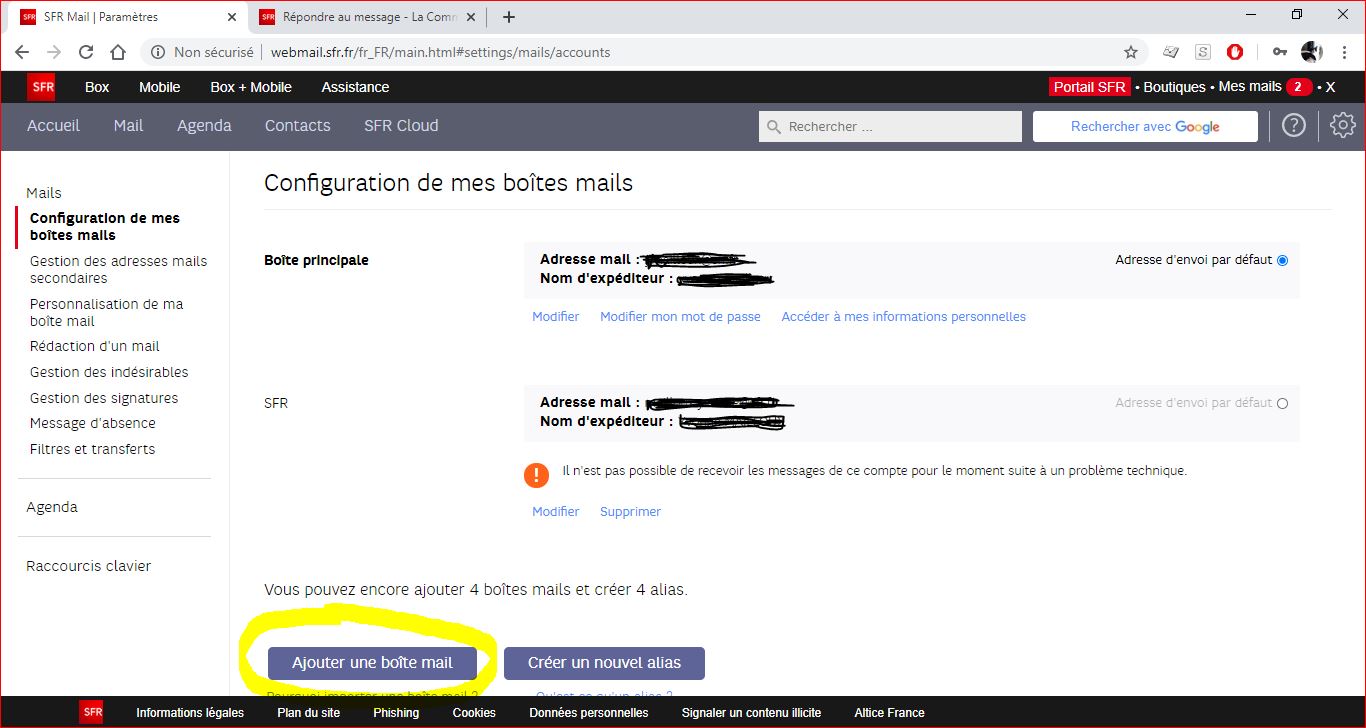
Task: Open SFR Cloud tab
Action: click(401, 126)
